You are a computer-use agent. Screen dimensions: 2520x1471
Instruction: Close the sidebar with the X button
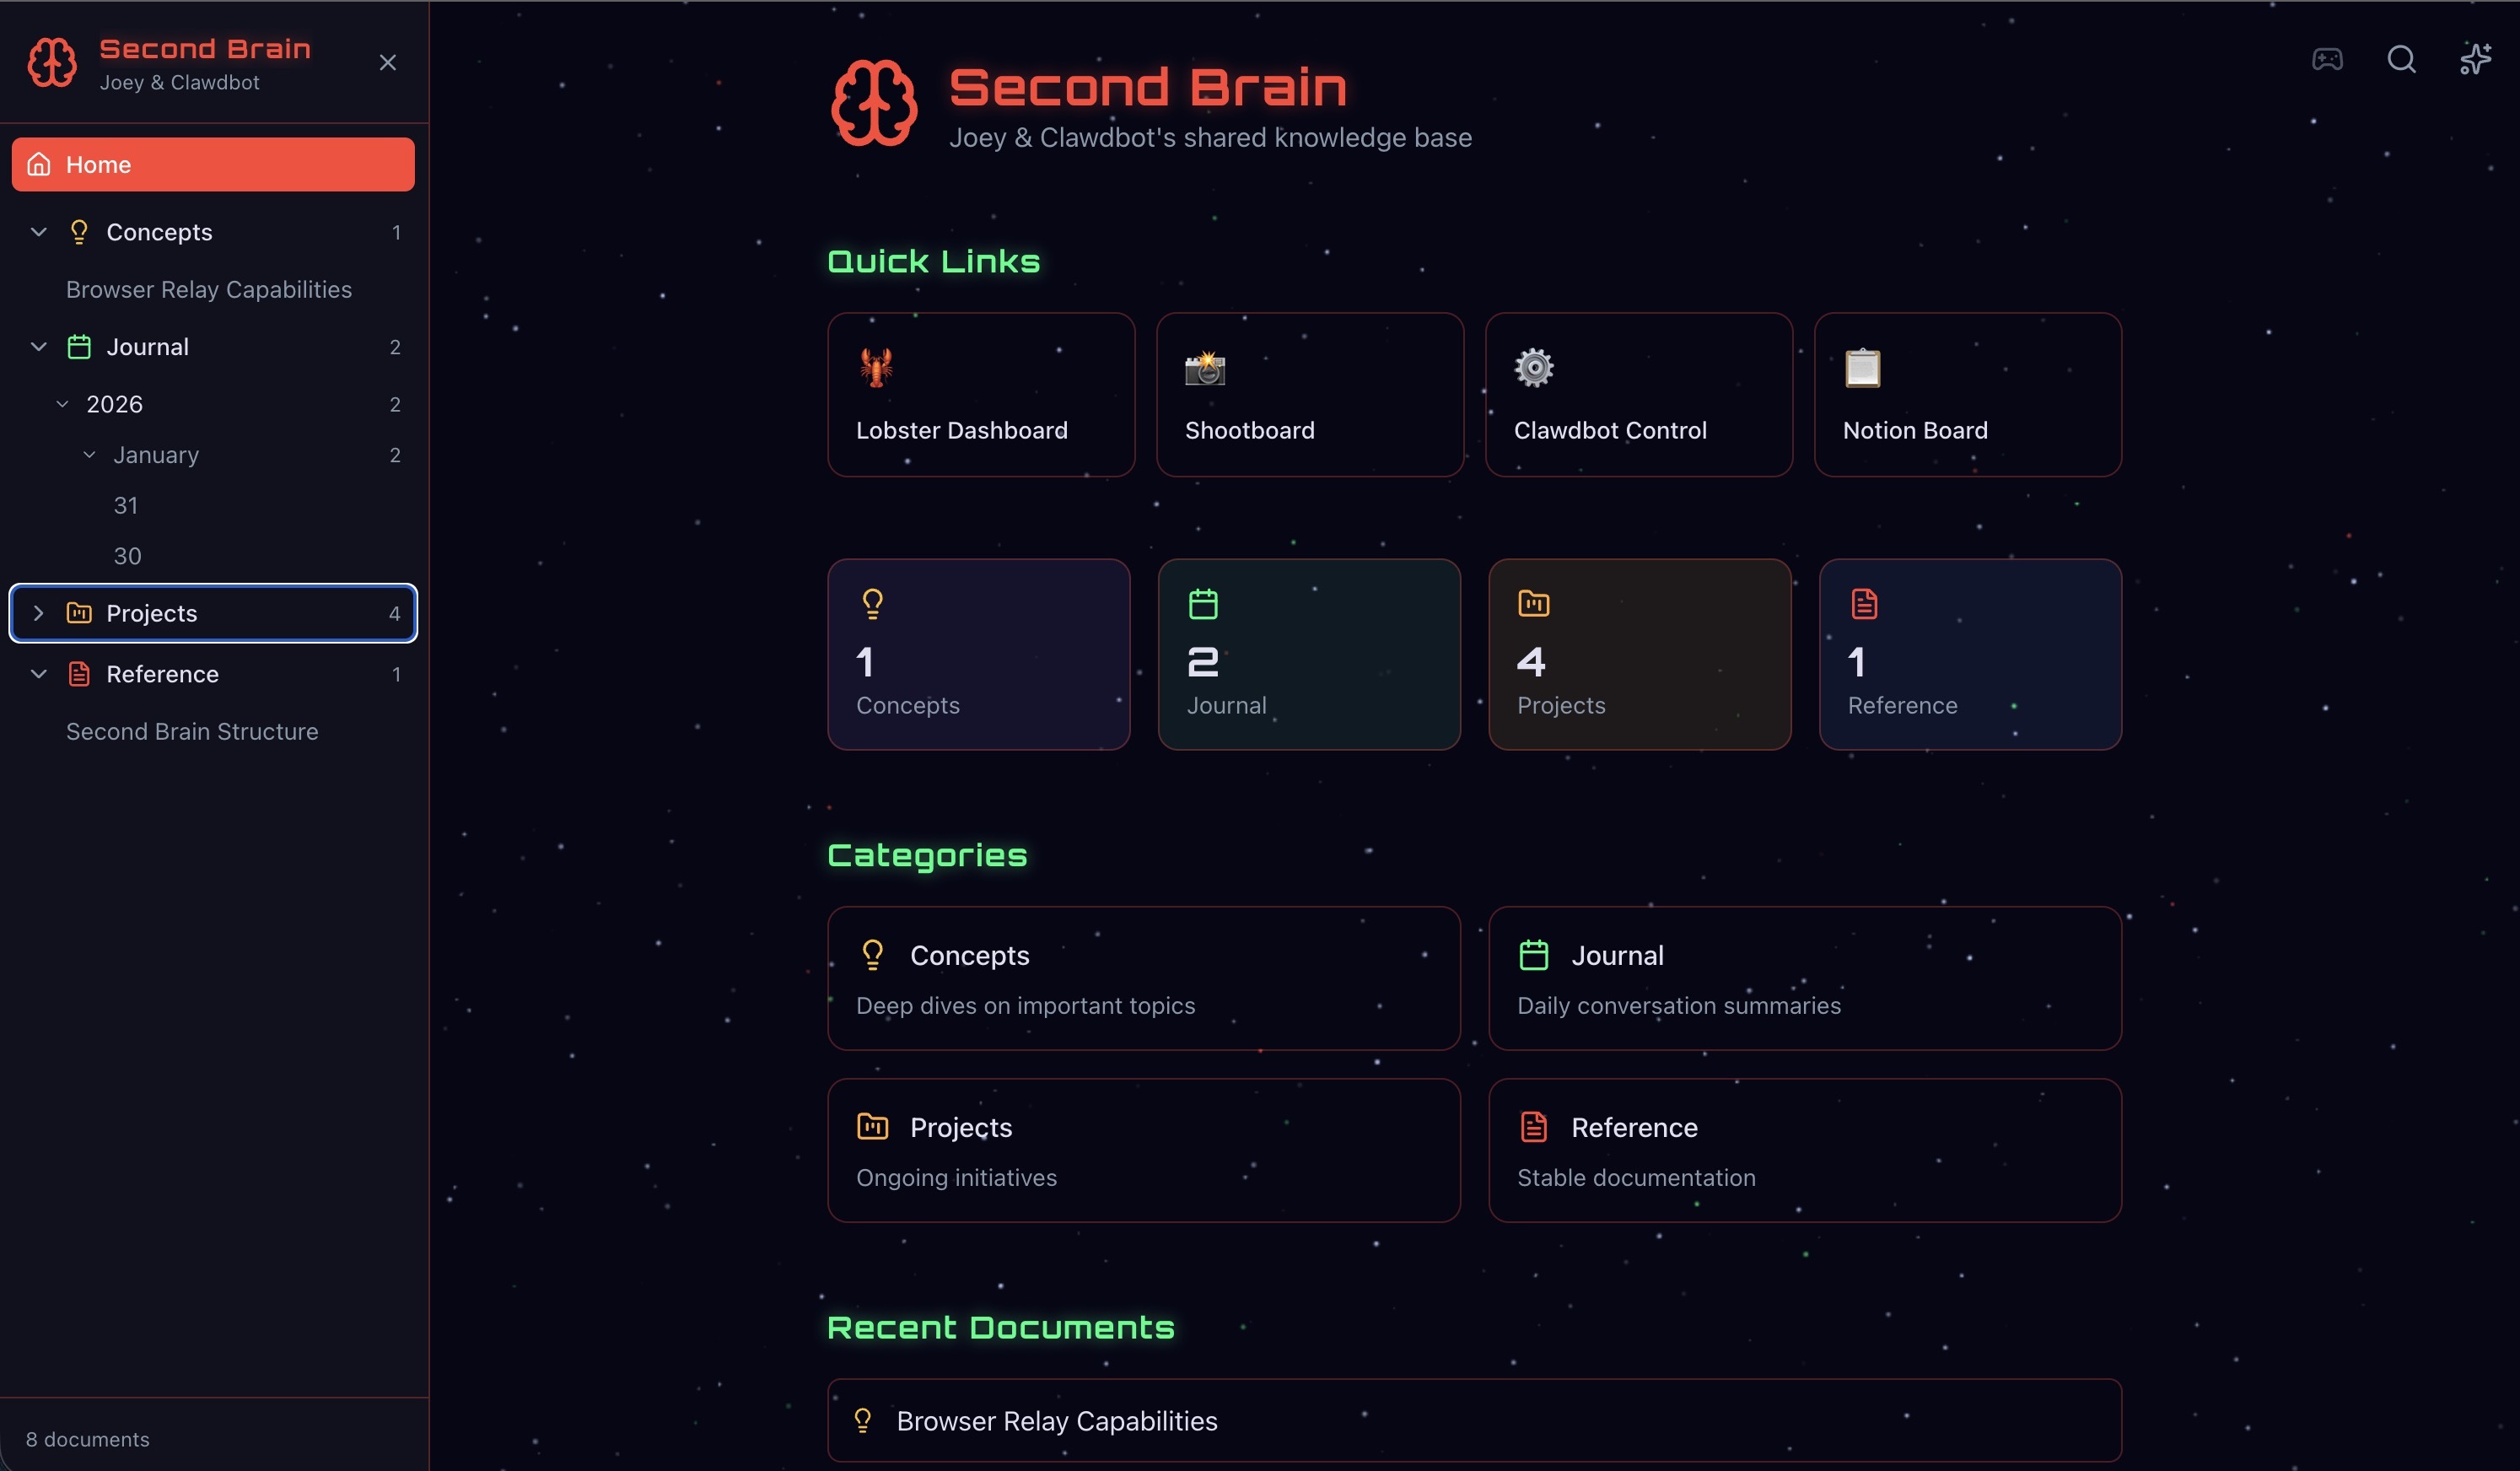[388, 63]
